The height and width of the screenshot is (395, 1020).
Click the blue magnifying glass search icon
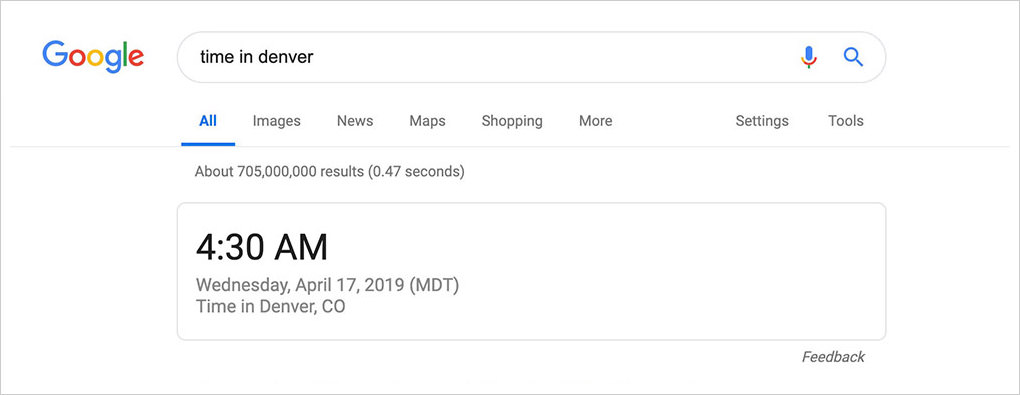tap(853, 57)
